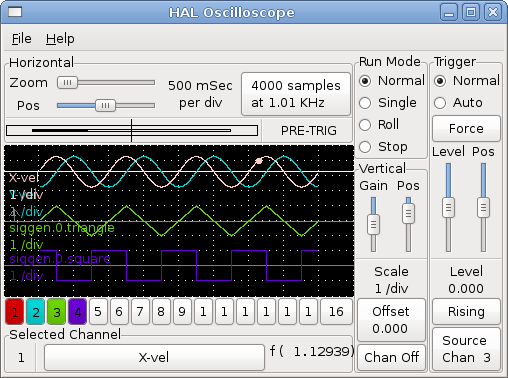Open the File menu
Screen dimensions: 508x378
coord(22,39)
